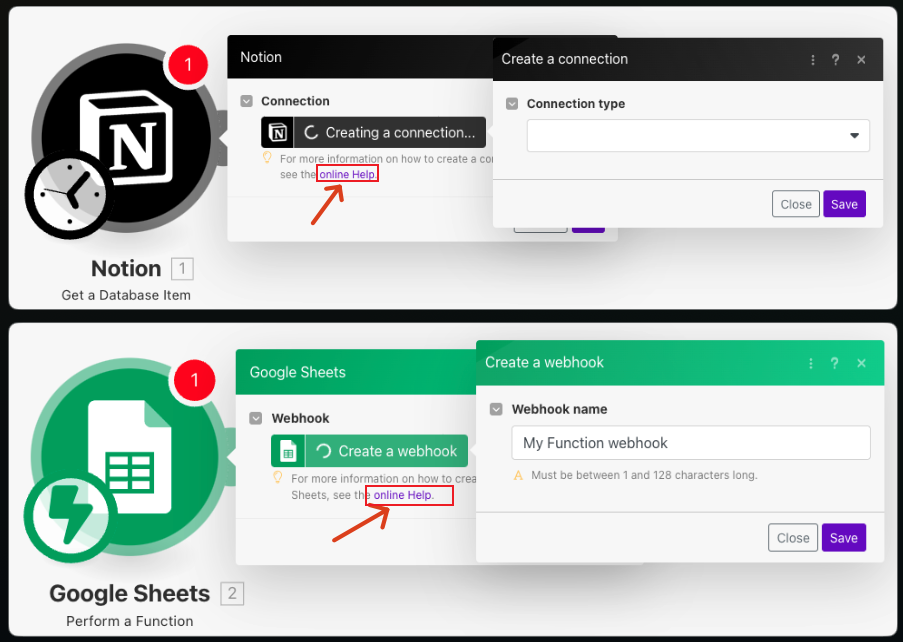Click Save in Create a webhook dialog
This screenshot has height=642, width=903.
click(844, 538)
